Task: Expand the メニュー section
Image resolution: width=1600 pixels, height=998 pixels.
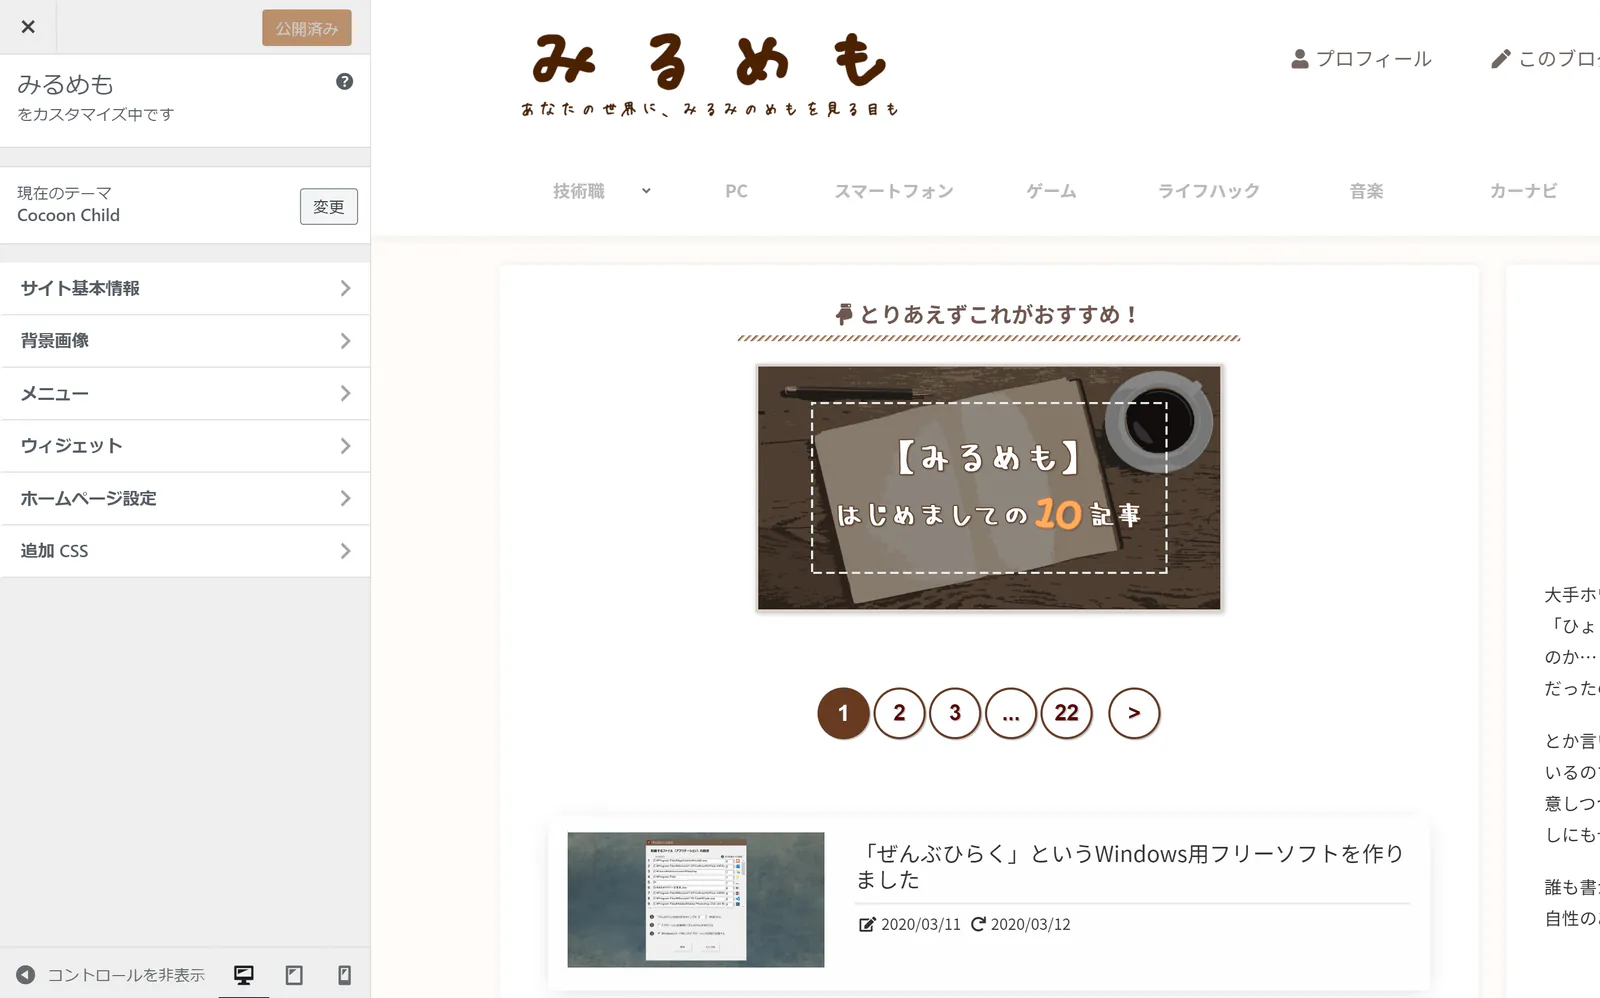Action: (185, 393)
